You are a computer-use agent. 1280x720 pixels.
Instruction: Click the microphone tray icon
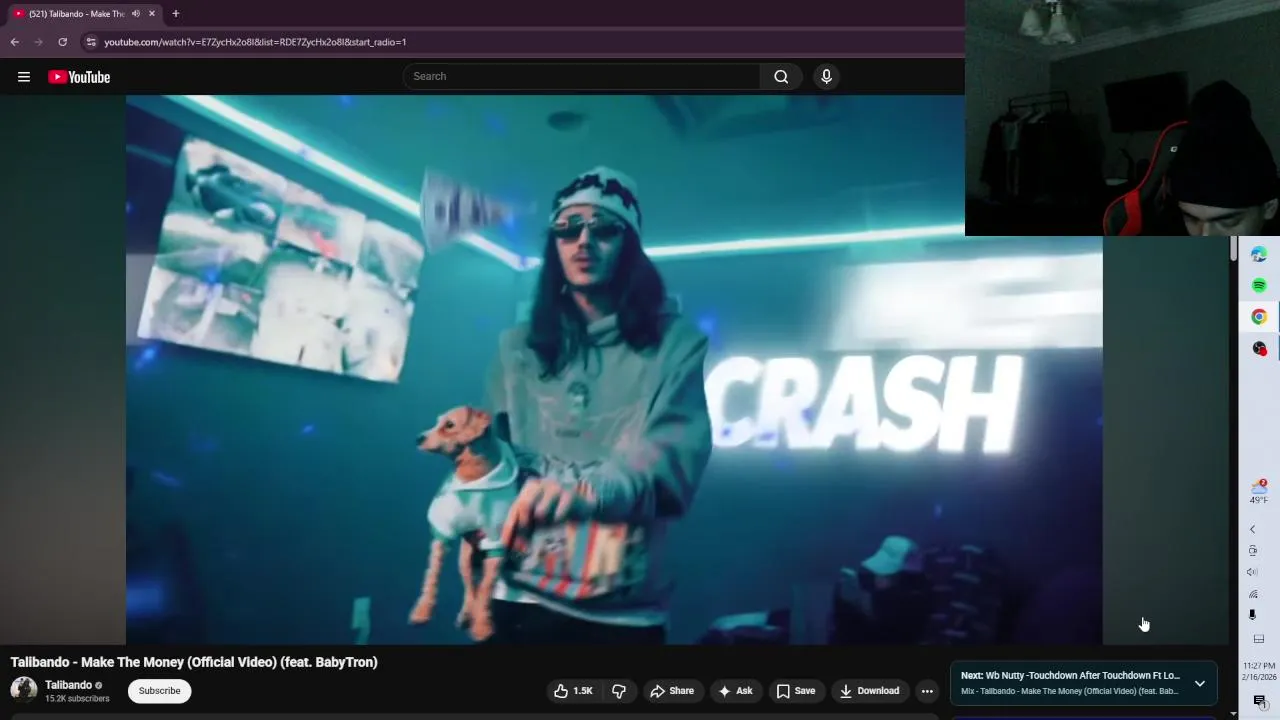tap(1252, 615)
